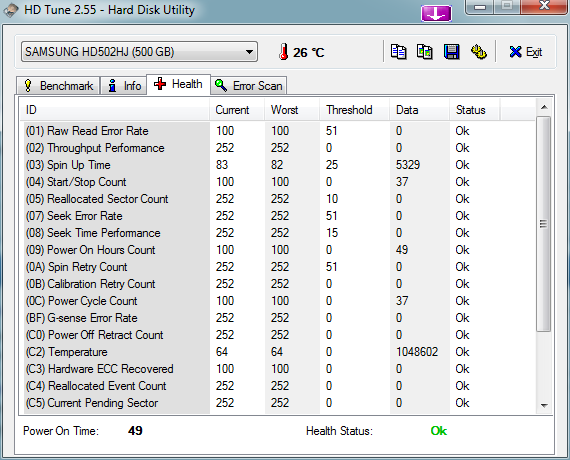This screenshot has height=460, width=570.
Task: Click the Spin Up Time current value 83
Action: click(222, 165)
